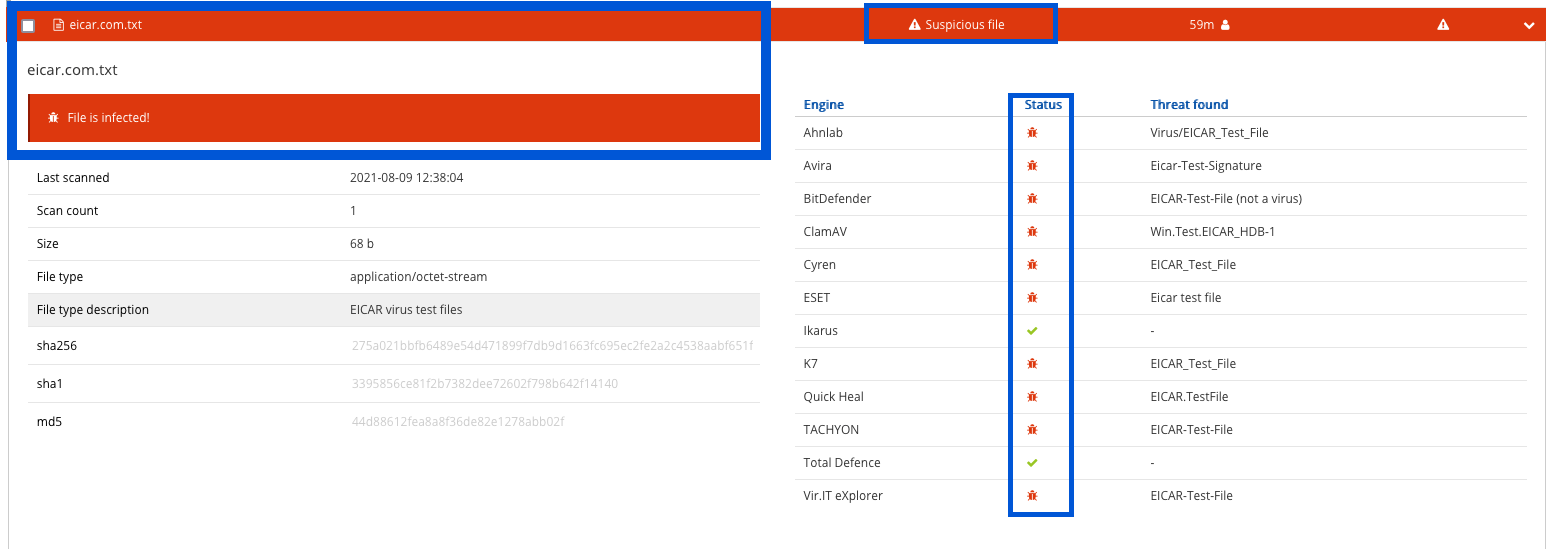Click the Ikarus green checkmark status

point(1032,331)
